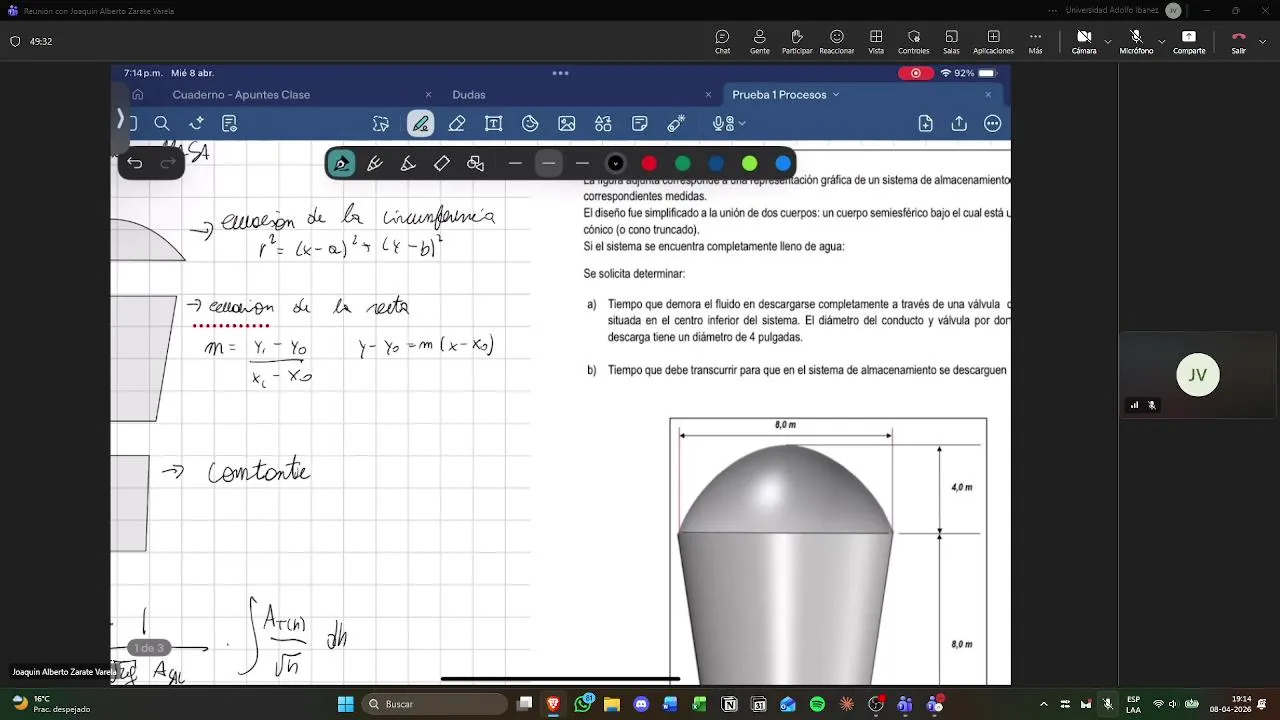
Task: Expand the audio recording dropdown in toolbar
Action: tap(742, 124)
